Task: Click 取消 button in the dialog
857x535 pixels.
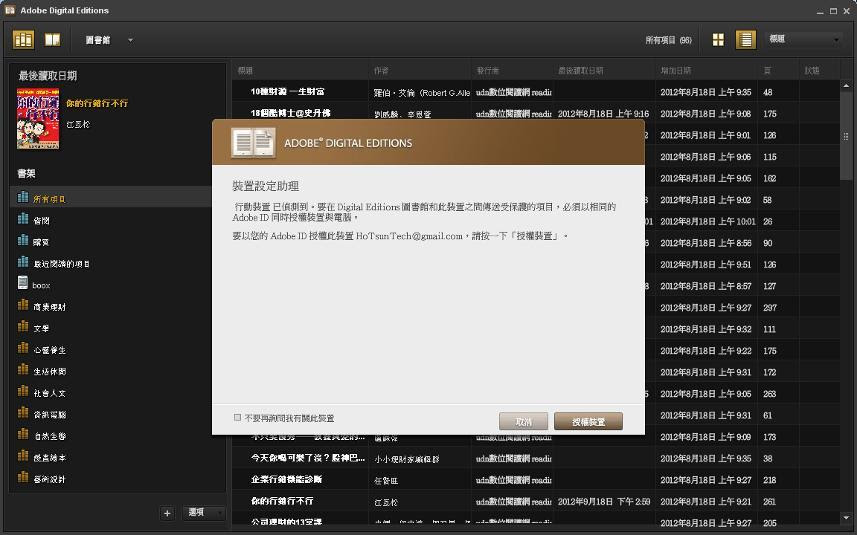Action: [x=523, y=421]
